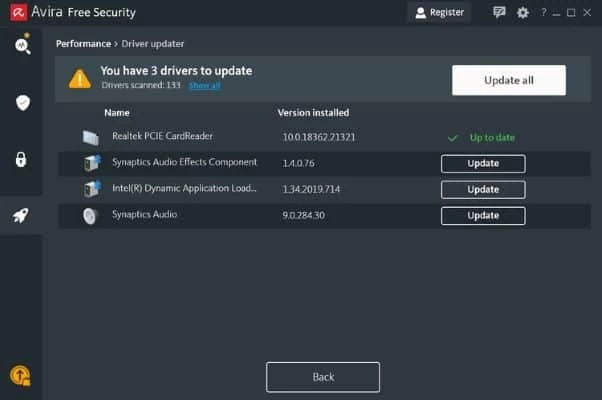Select the Synaptics Audio Effects Component name

[x=184, y=162]
